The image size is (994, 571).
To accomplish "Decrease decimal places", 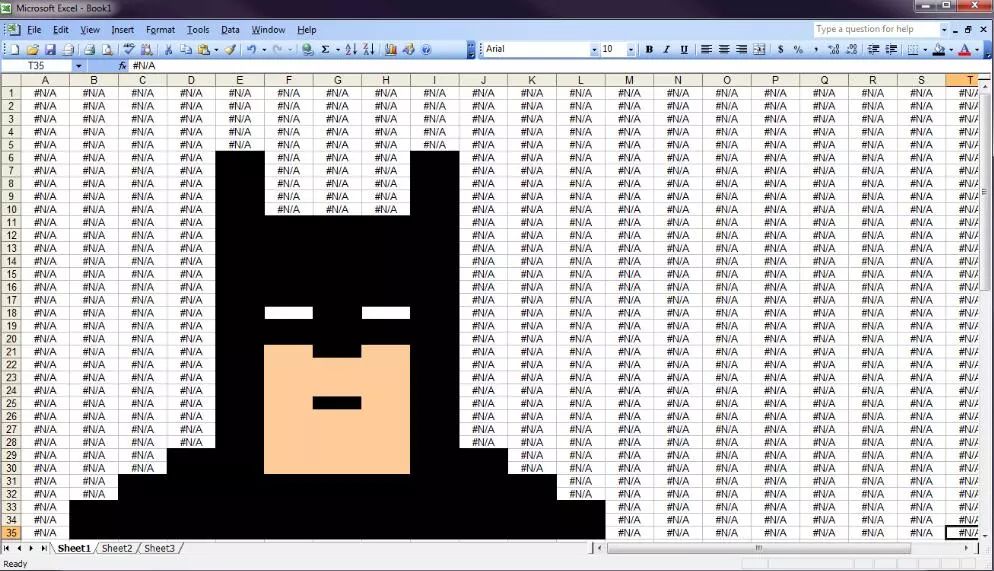I will 851,49.
